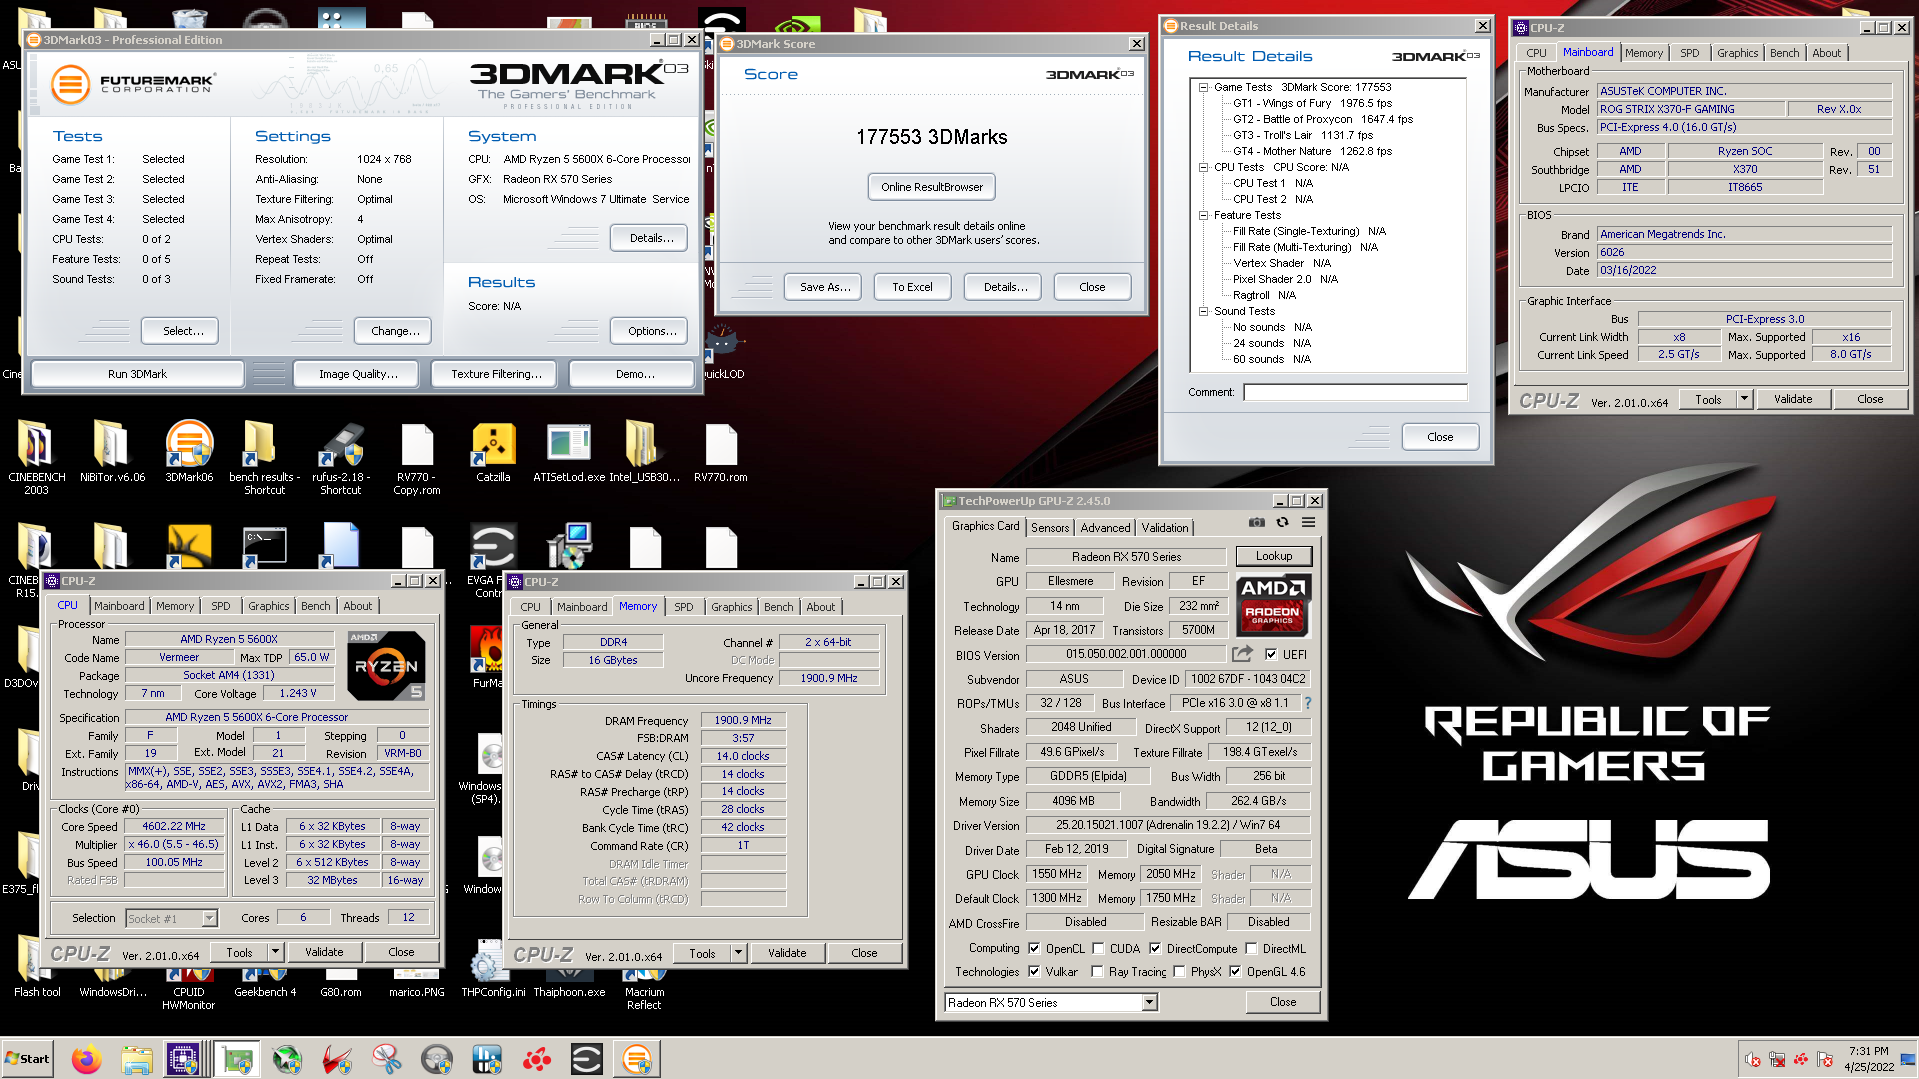This screenshot has width=1919, height=1079.
Task: Select the 3DMark03 orange taskbar icon
Action: (637, 1059)
